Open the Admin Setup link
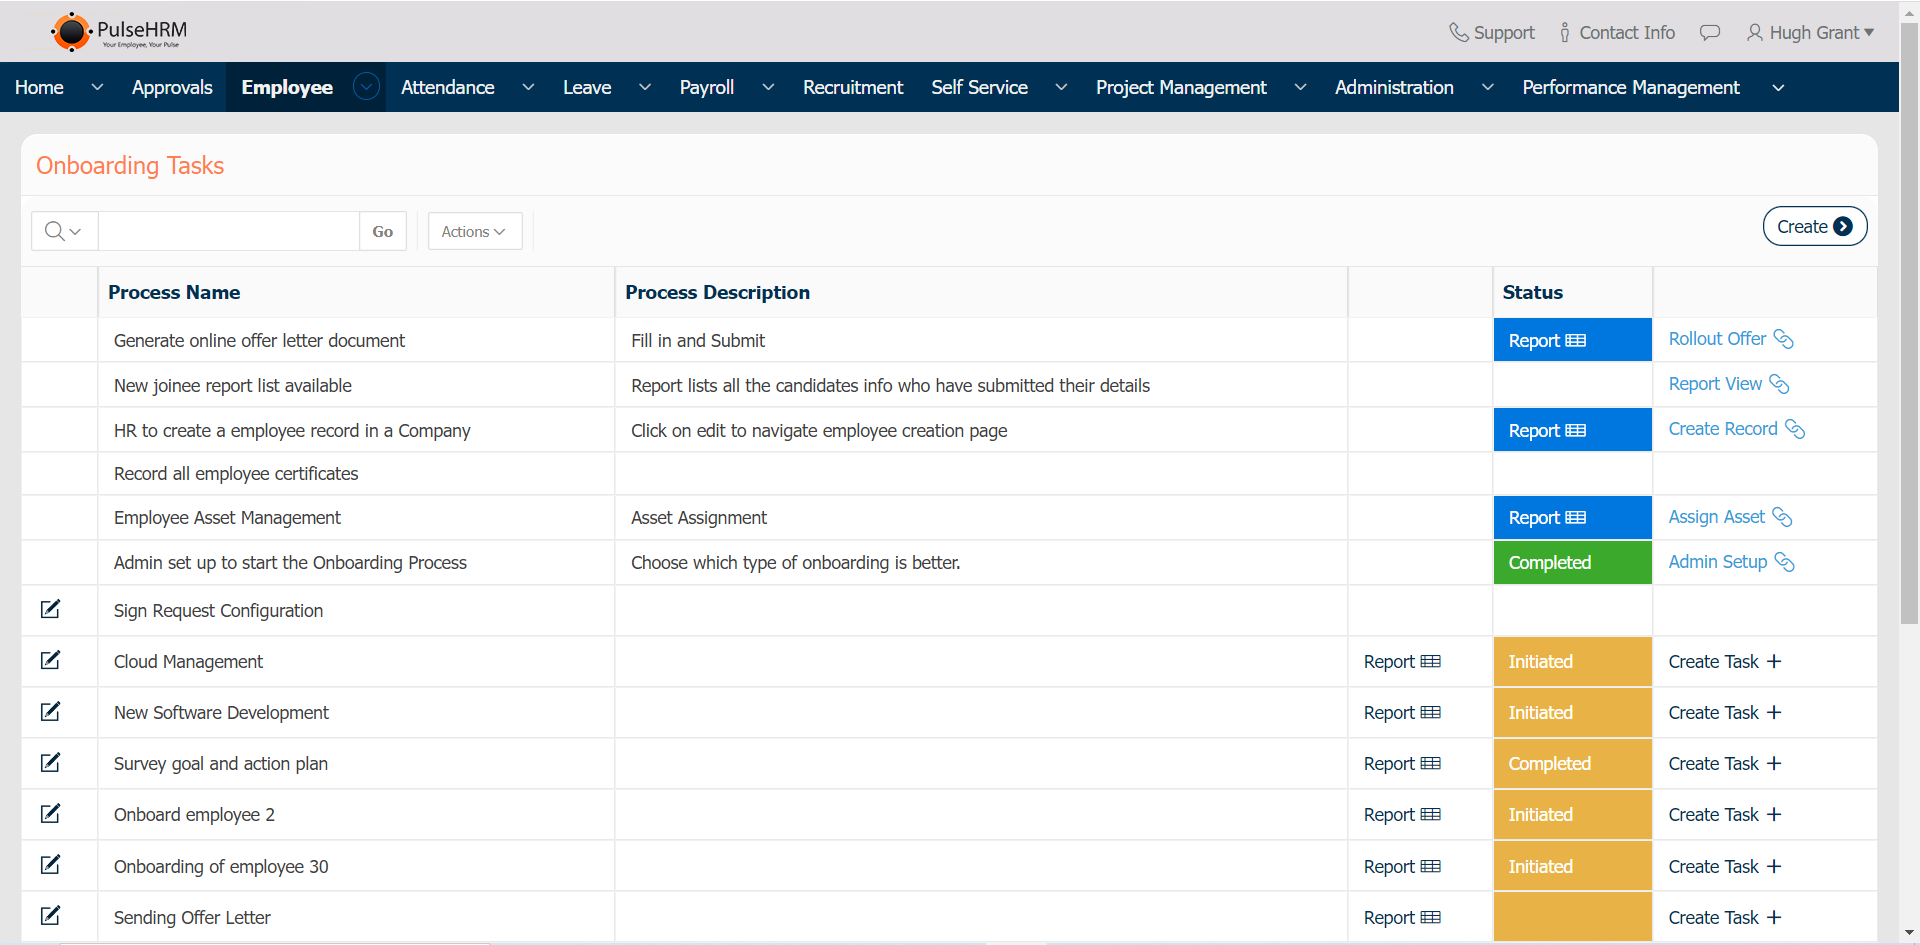 [x=1717, y=562]
